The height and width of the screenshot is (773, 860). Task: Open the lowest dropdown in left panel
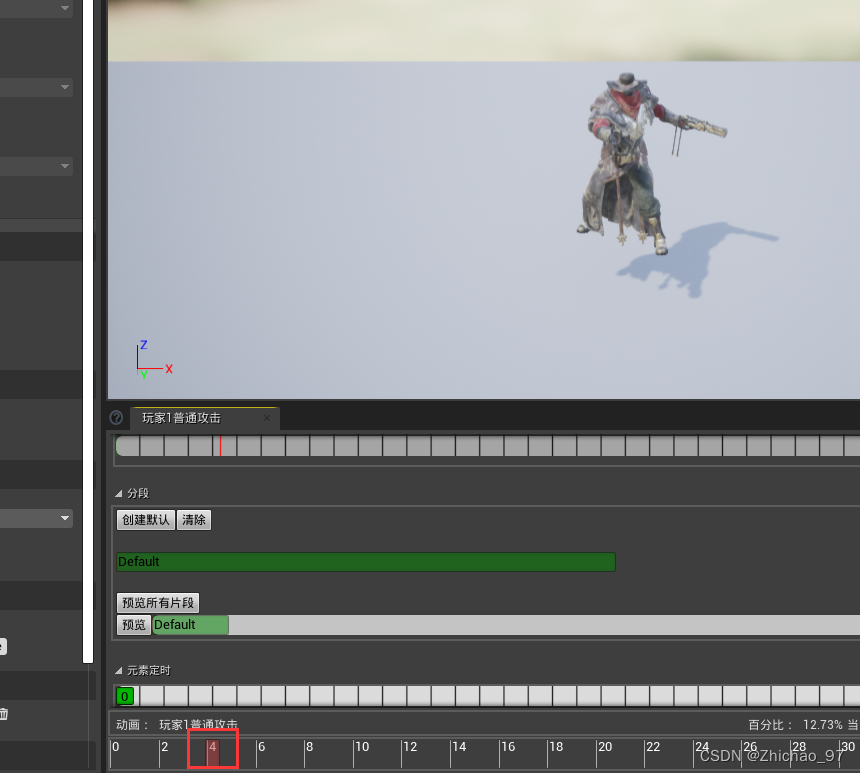pos(65,518)
